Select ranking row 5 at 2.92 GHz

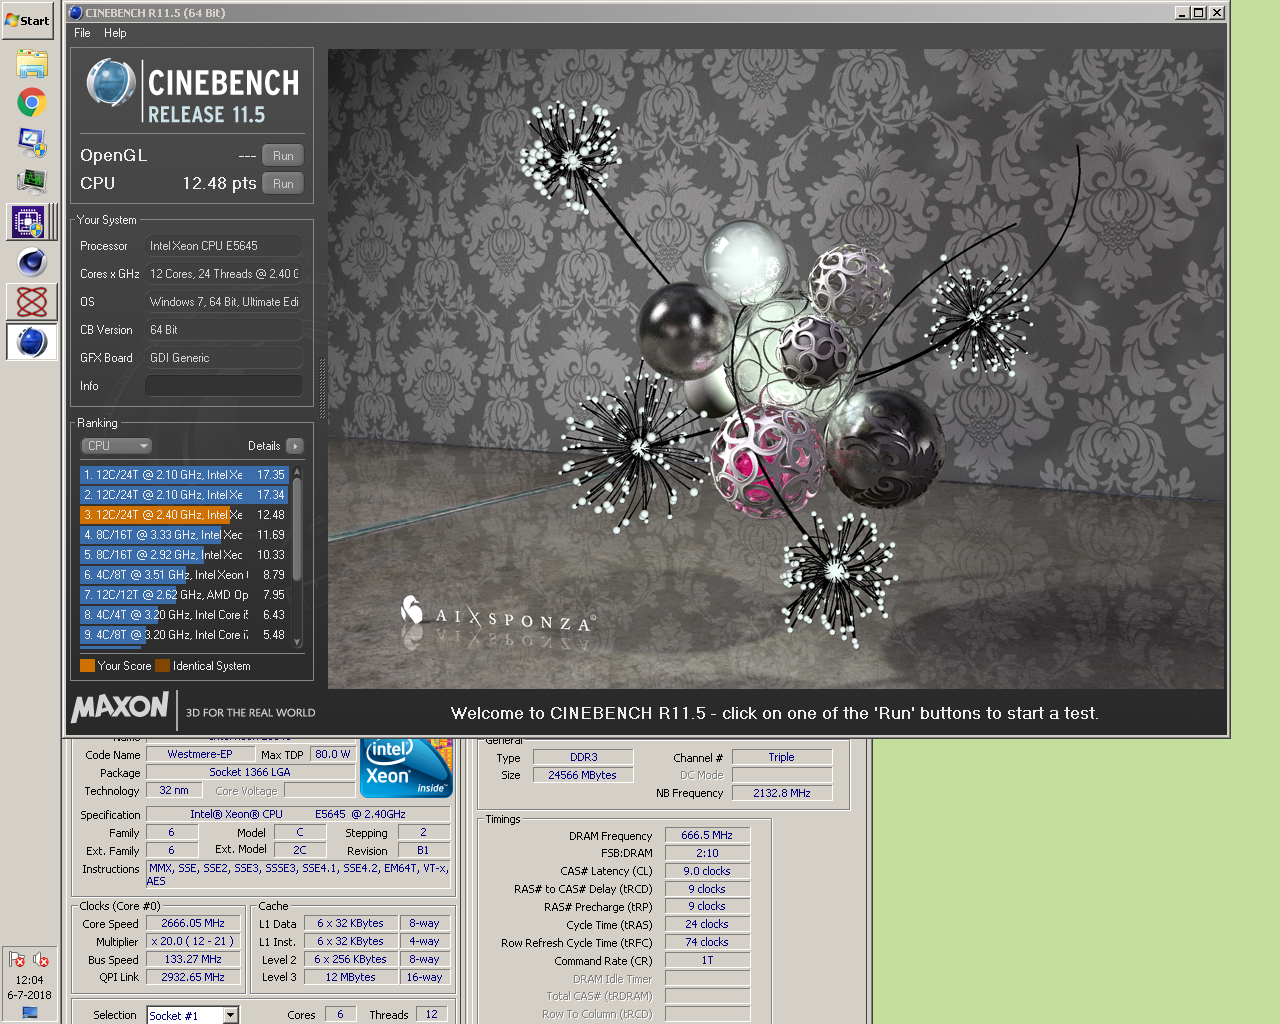pos(184,555)
